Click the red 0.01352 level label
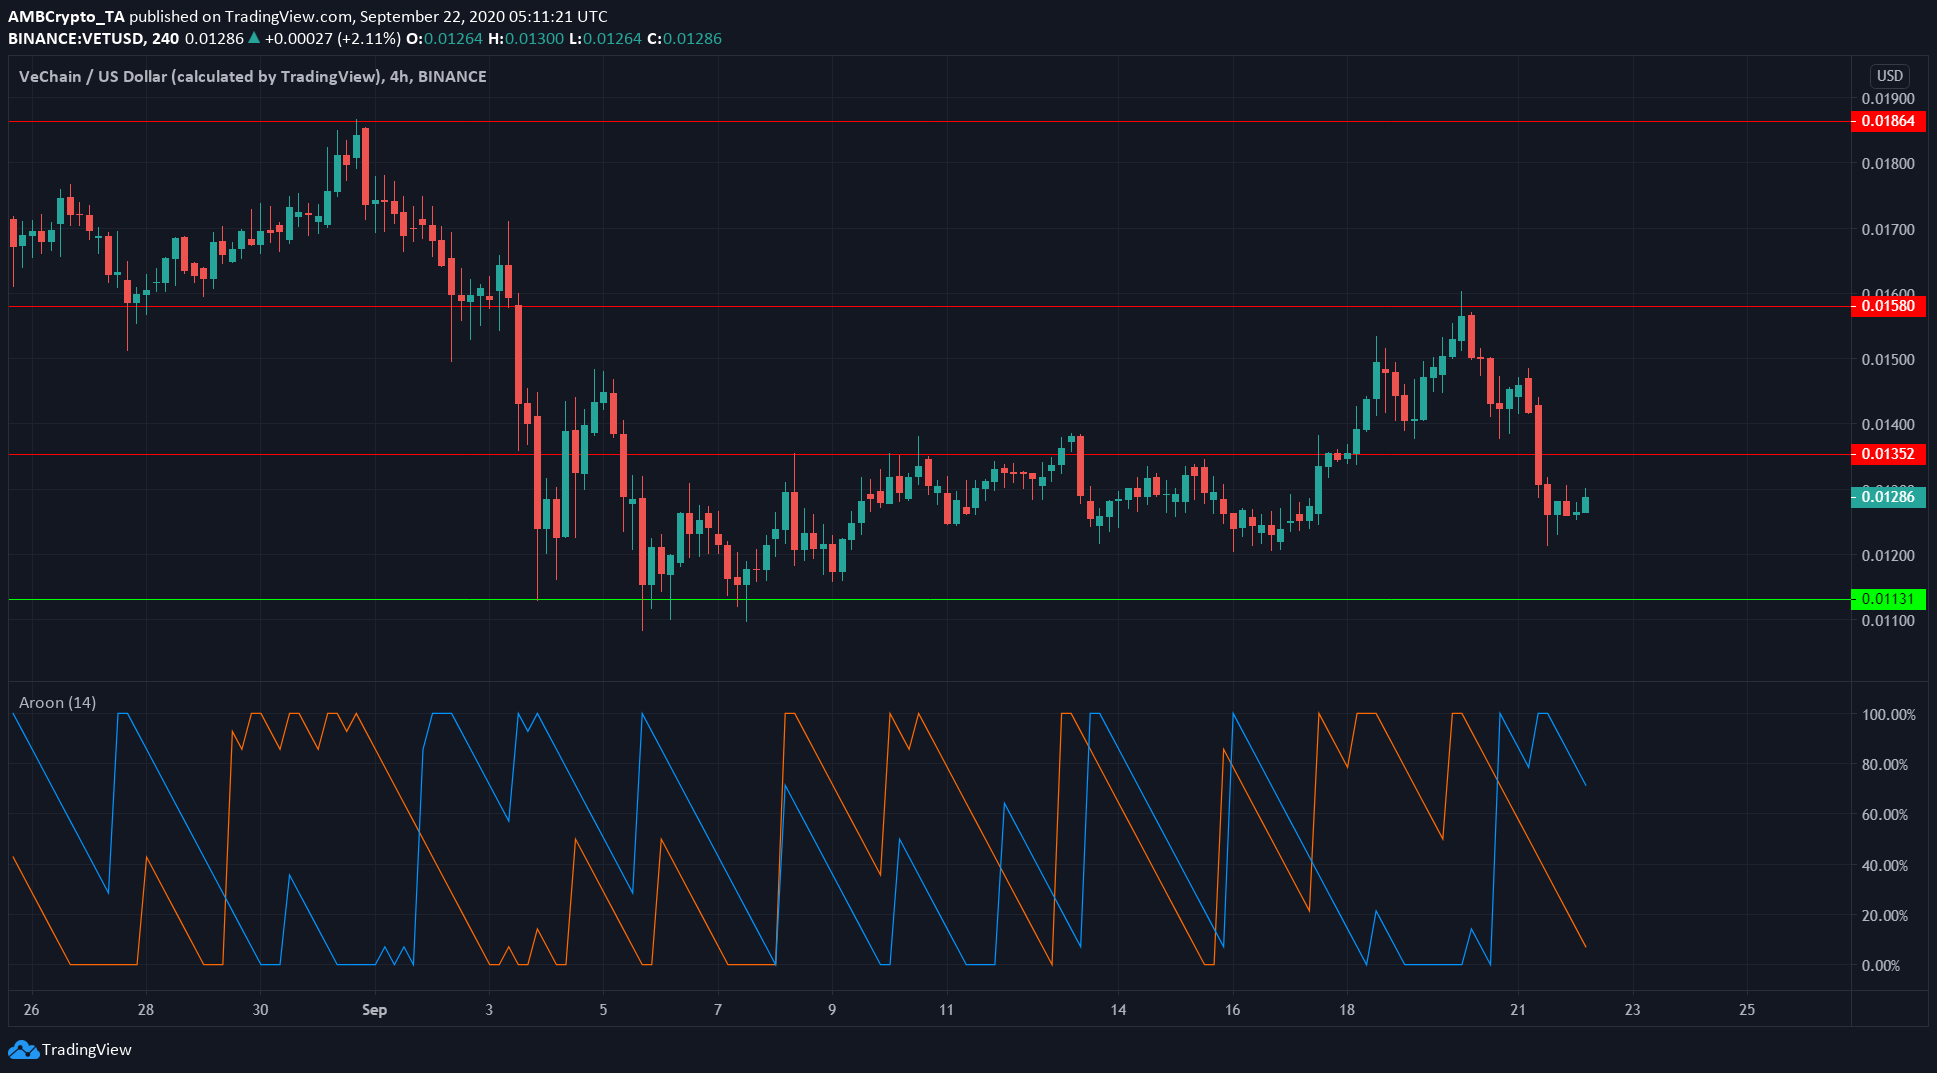 point(1888,454)
